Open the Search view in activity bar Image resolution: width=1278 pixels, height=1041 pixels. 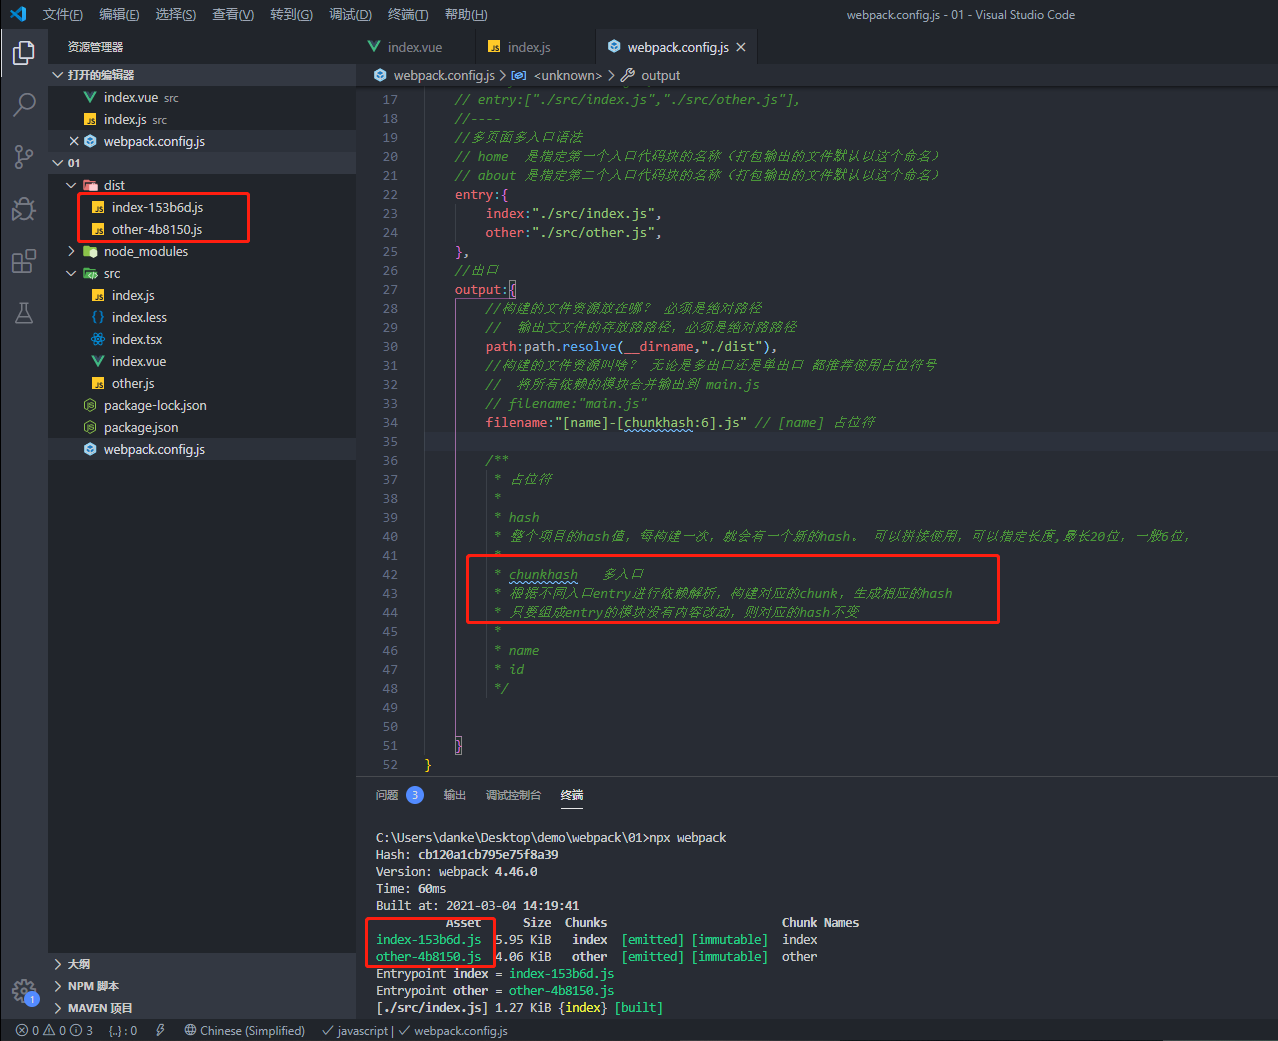(24, 104)
